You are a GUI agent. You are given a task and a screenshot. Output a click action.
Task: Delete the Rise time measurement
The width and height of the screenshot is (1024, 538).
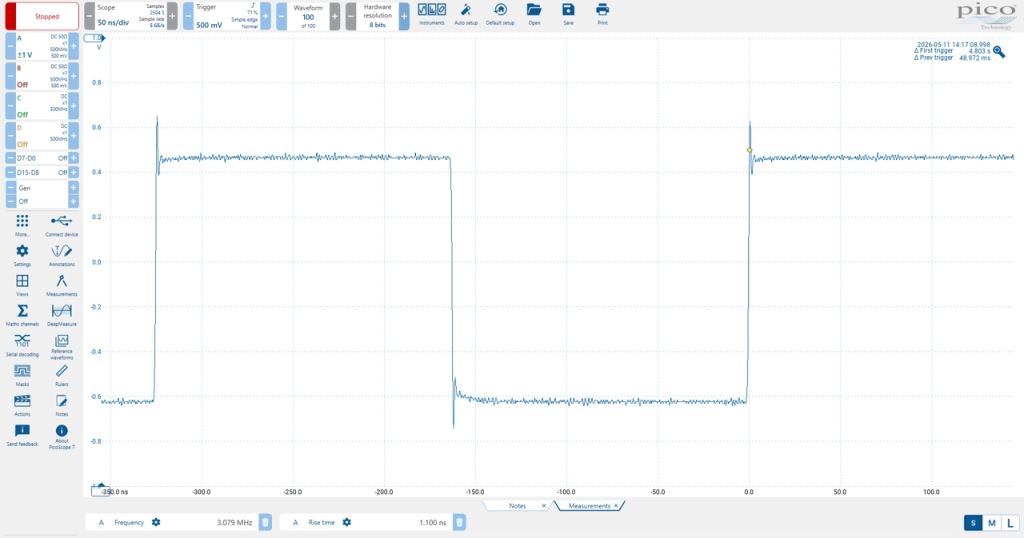click(460, 522)
